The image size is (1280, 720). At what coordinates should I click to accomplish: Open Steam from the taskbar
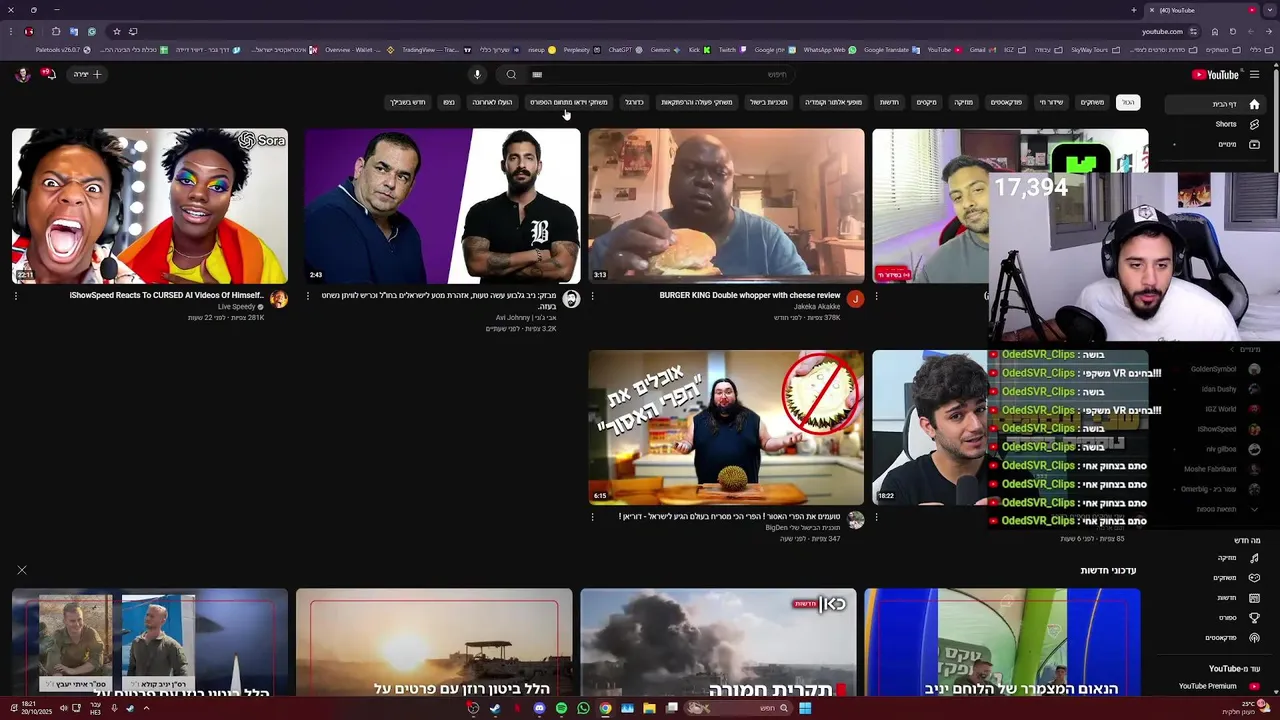(x=495, y=708)
